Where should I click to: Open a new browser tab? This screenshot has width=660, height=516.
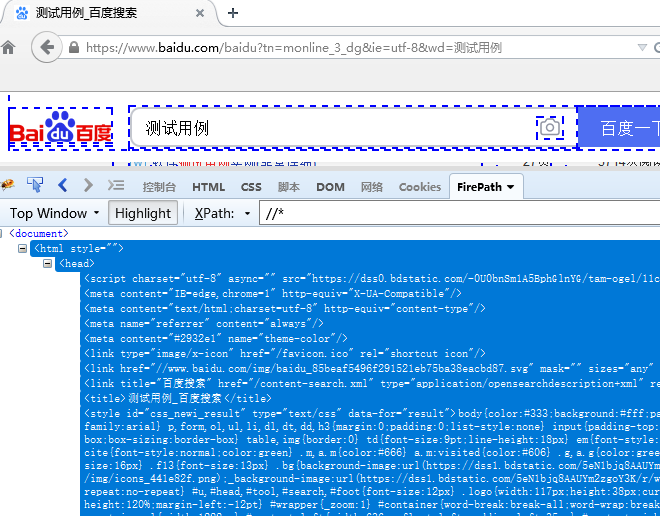pyautogui.click(x=233, y=13)
